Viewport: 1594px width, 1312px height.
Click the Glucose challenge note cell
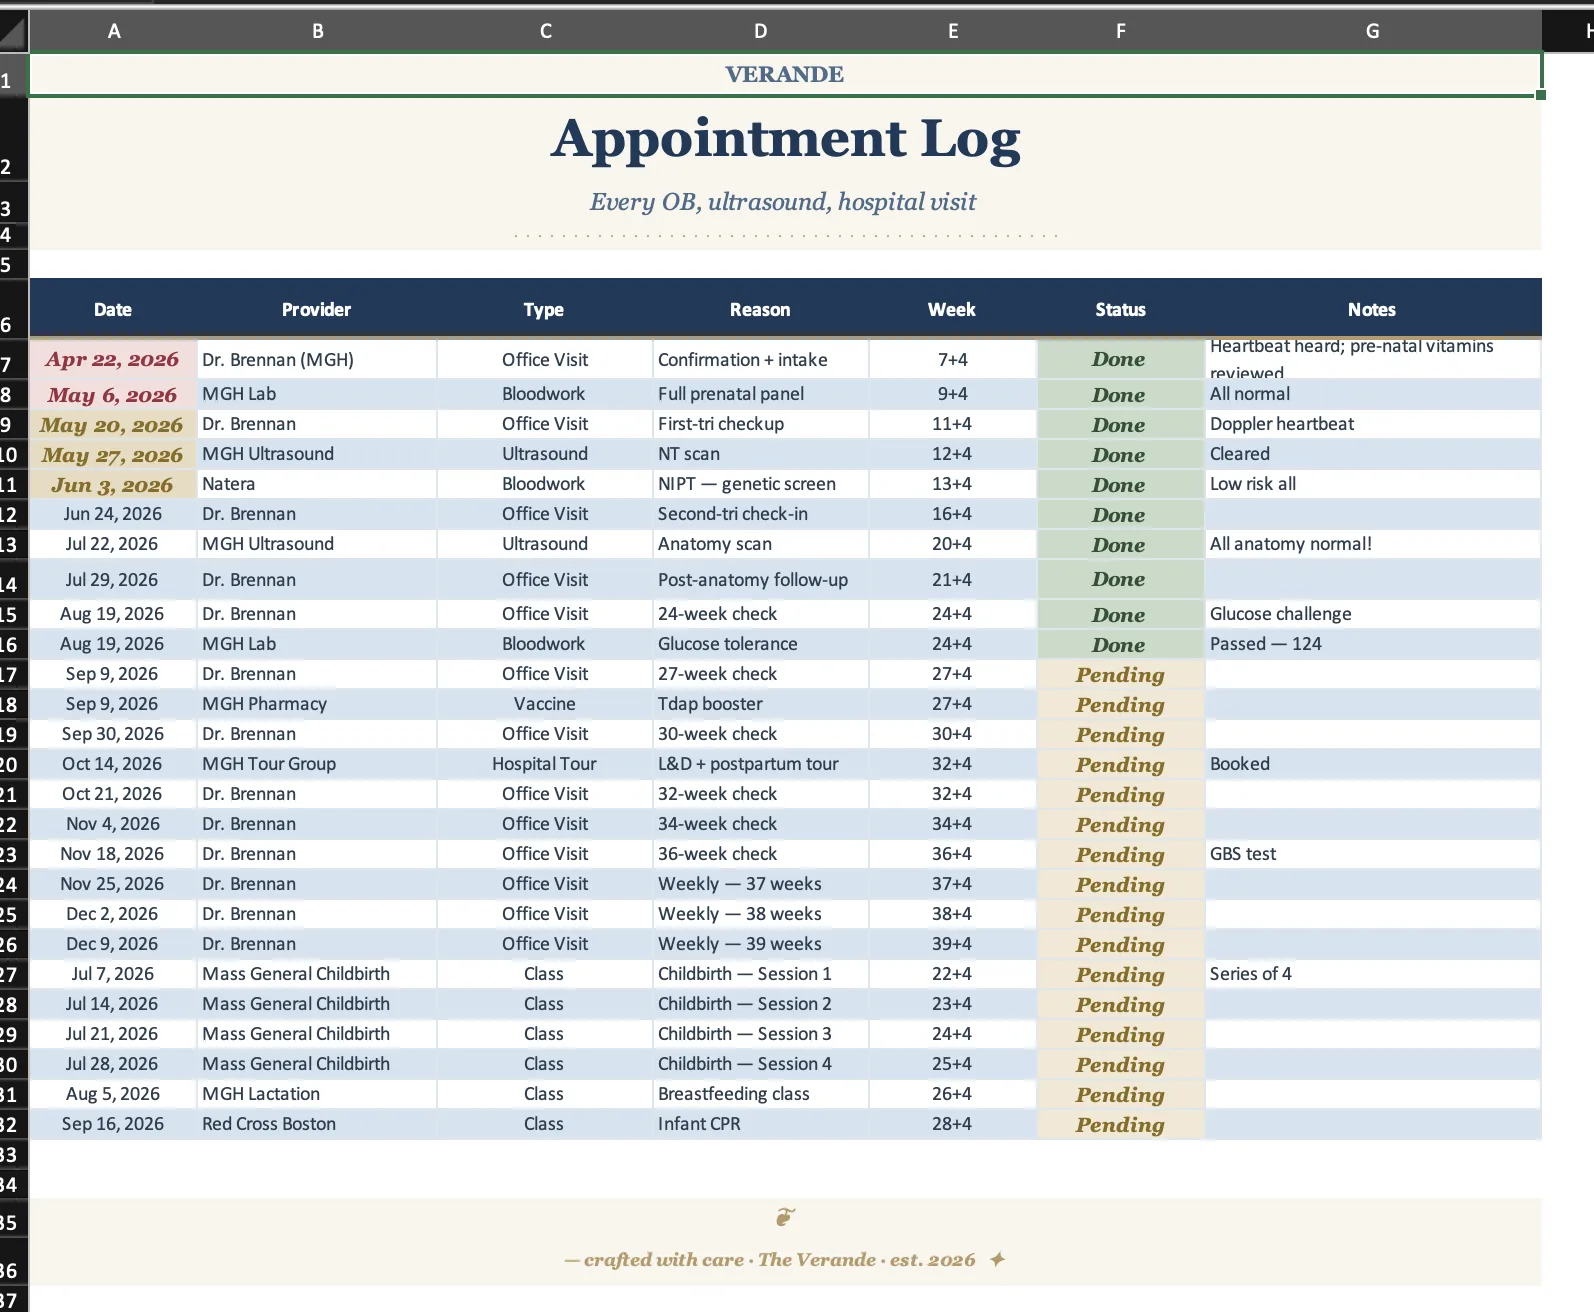click(1373, 614)
